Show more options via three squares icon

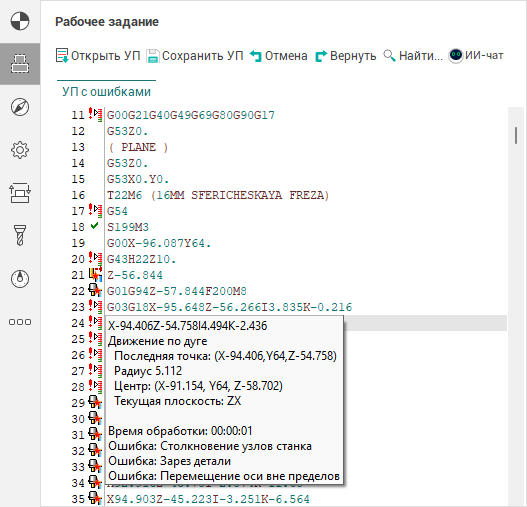tap(20, 322)
